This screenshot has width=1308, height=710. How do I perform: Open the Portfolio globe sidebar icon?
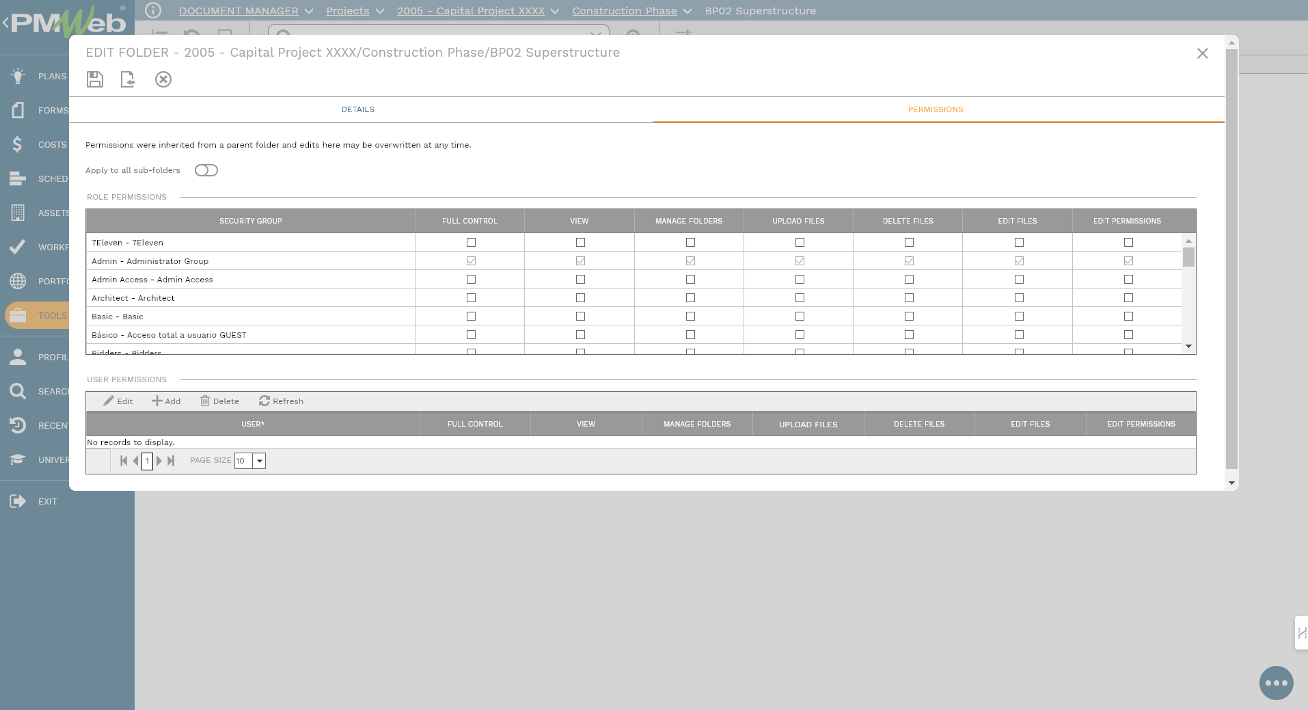18,281
